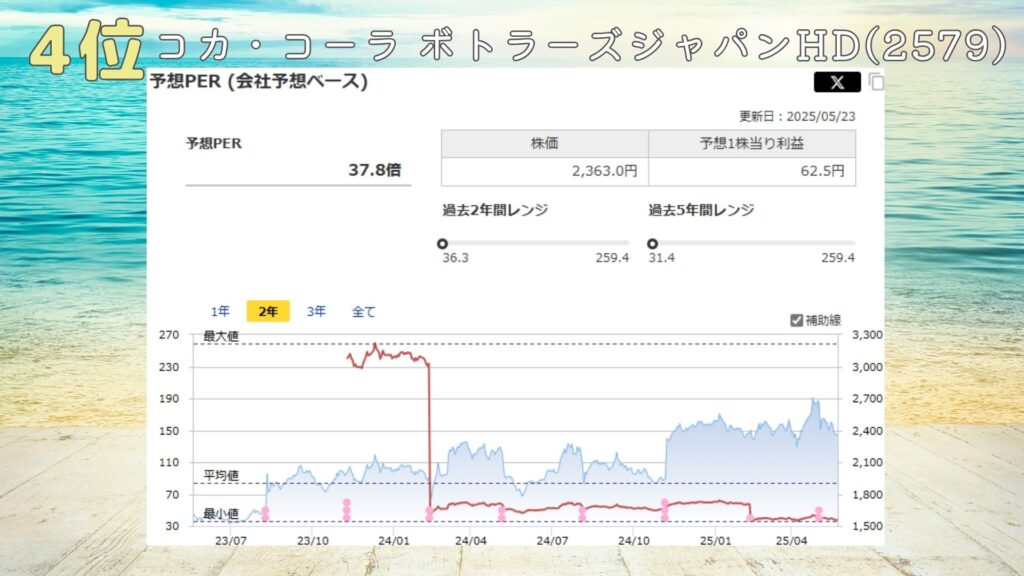The image size is (1024, 576).
Task: Click the 過去2年間レンジ slider handle
Action: pos(443,243)
